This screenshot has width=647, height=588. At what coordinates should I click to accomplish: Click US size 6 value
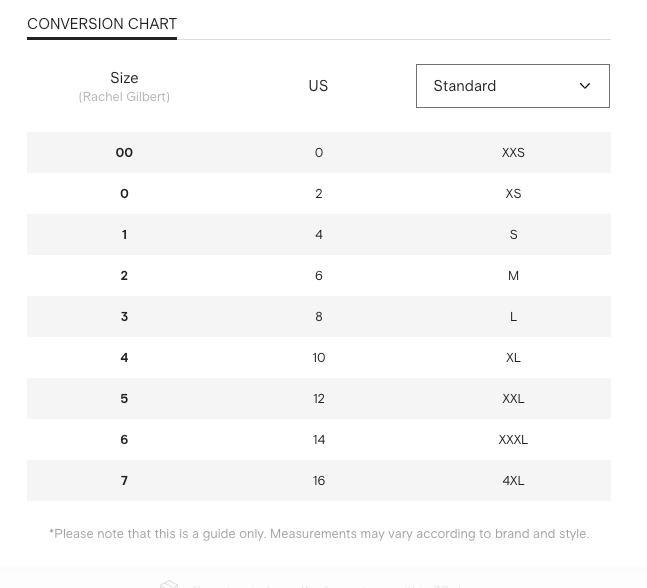(x=319, y=276)
